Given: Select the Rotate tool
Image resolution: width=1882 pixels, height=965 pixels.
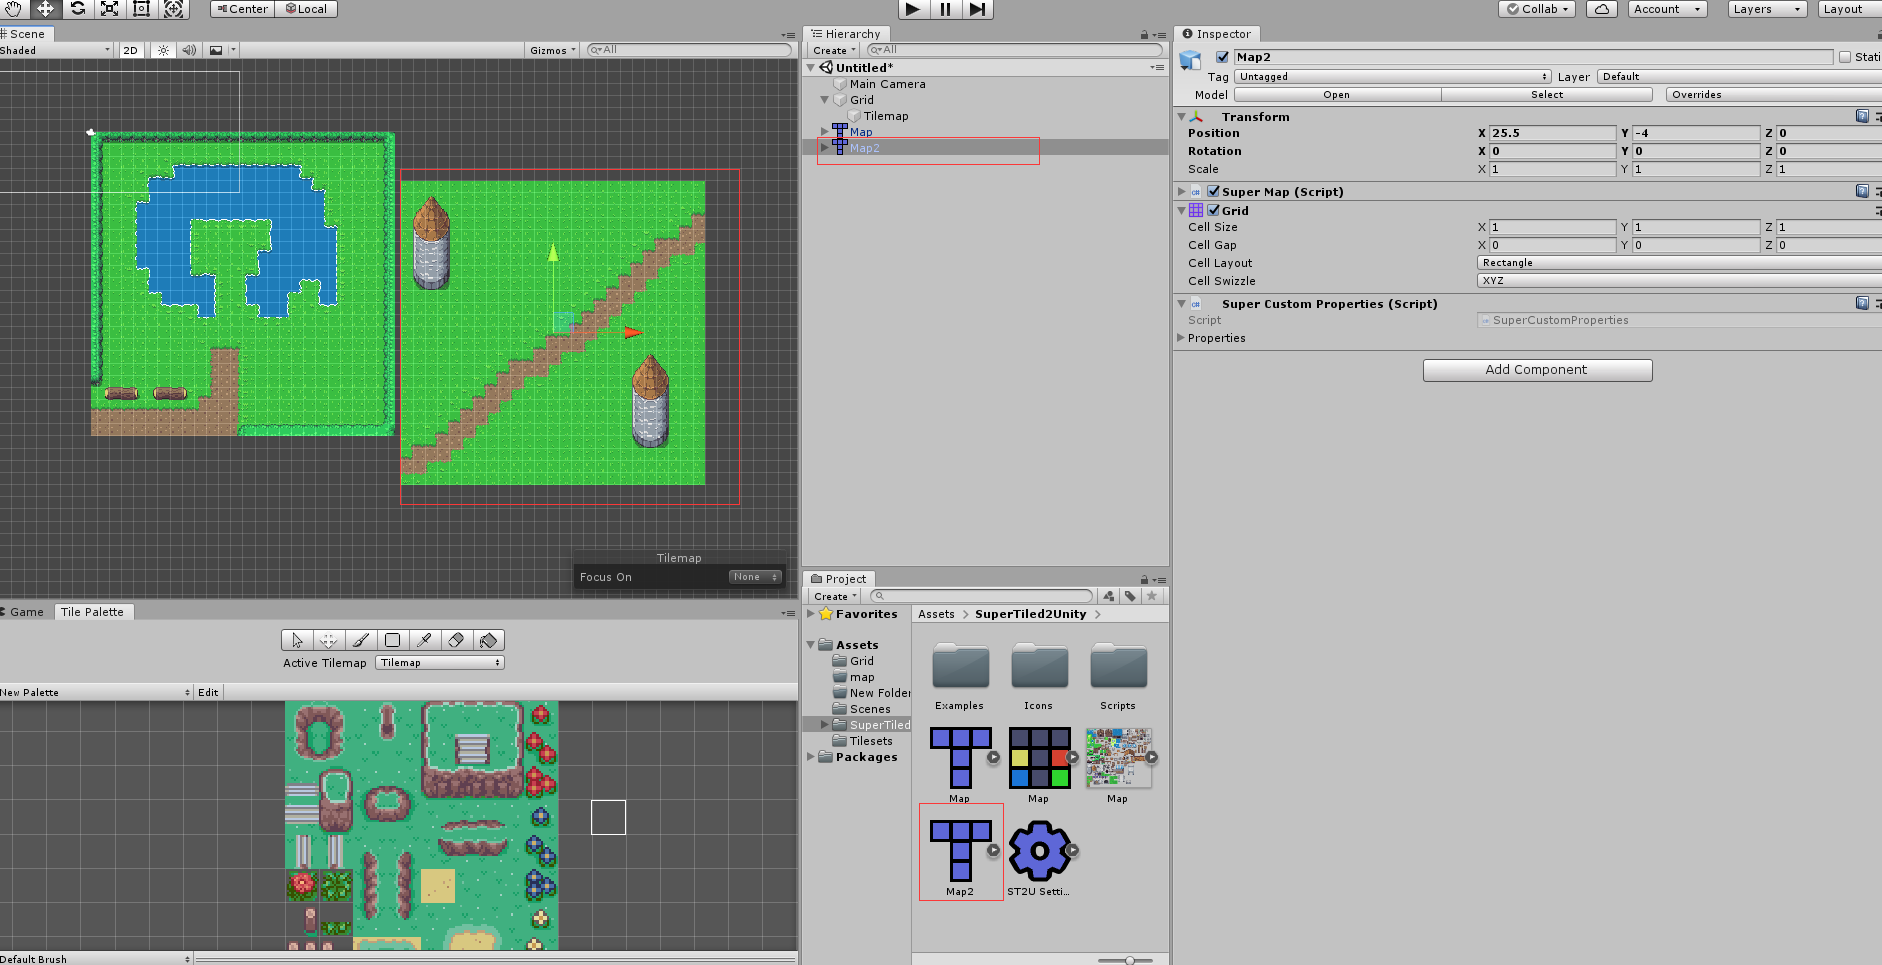Looking at the screenshot, I should tap(78, 9).
